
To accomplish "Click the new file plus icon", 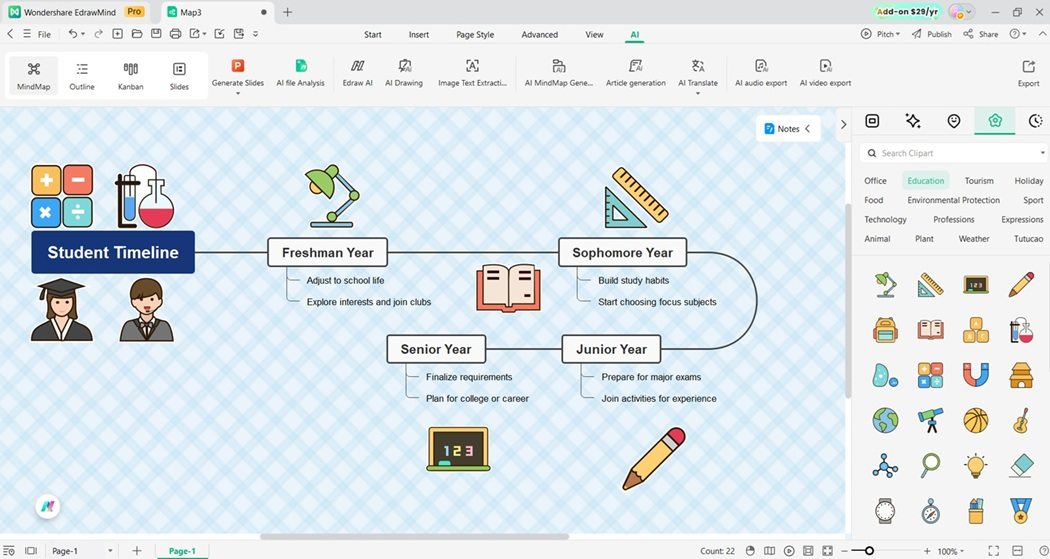I will click(117, 33).
